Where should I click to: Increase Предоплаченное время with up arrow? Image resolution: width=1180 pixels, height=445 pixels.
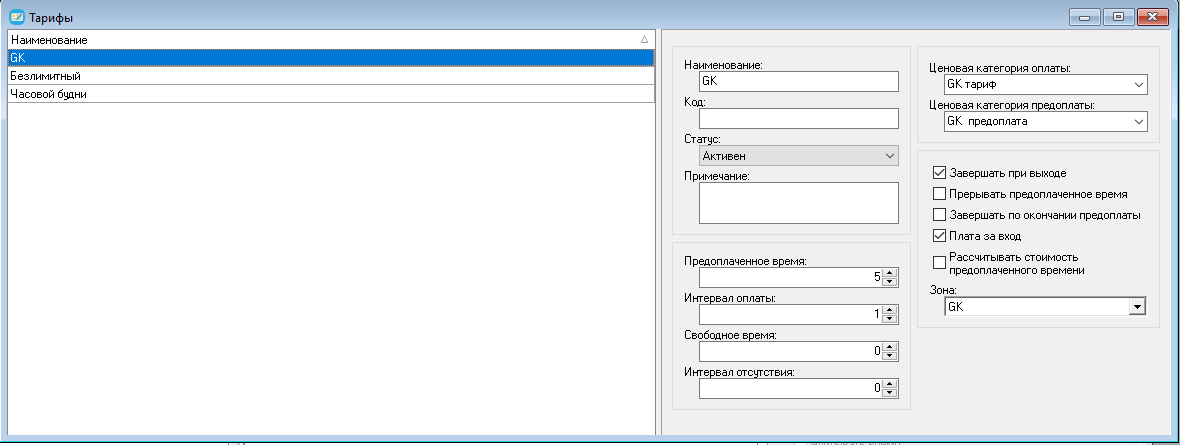890,273
